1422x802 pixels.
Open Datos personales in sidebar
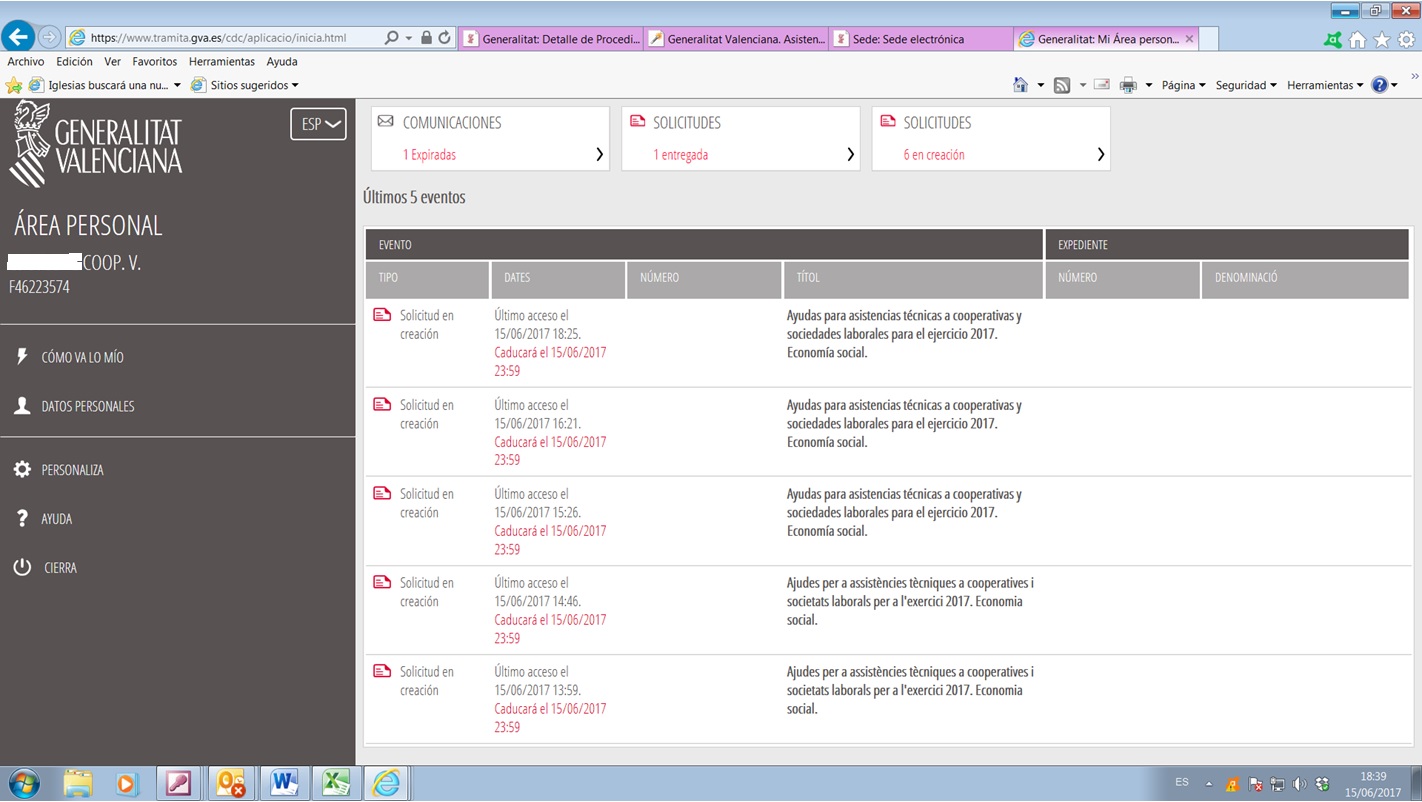(88, 406)
